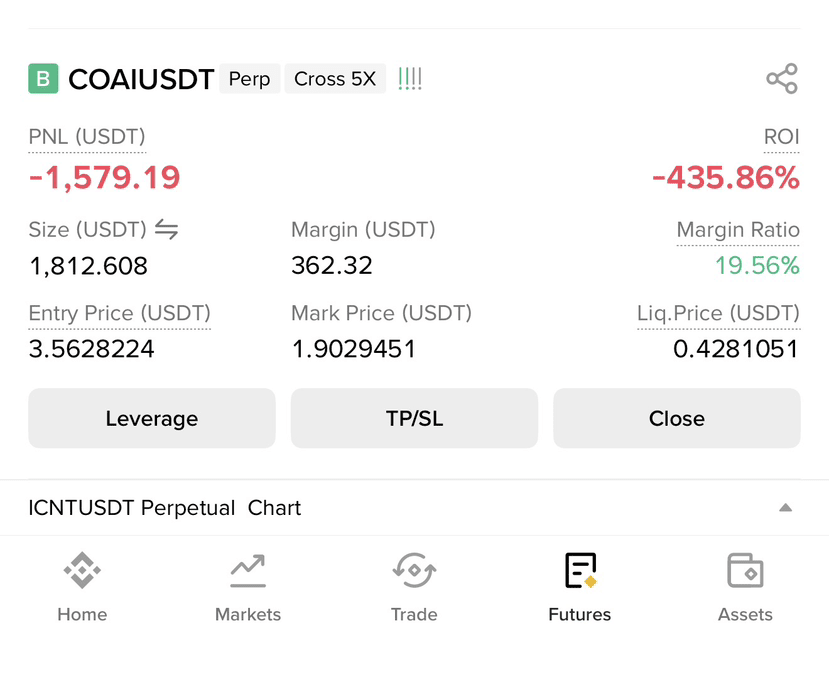Collapse the ICNTUSDT Perpetual Chart arrow
This screenshot has width=829, height=692.
coord(786,508)
